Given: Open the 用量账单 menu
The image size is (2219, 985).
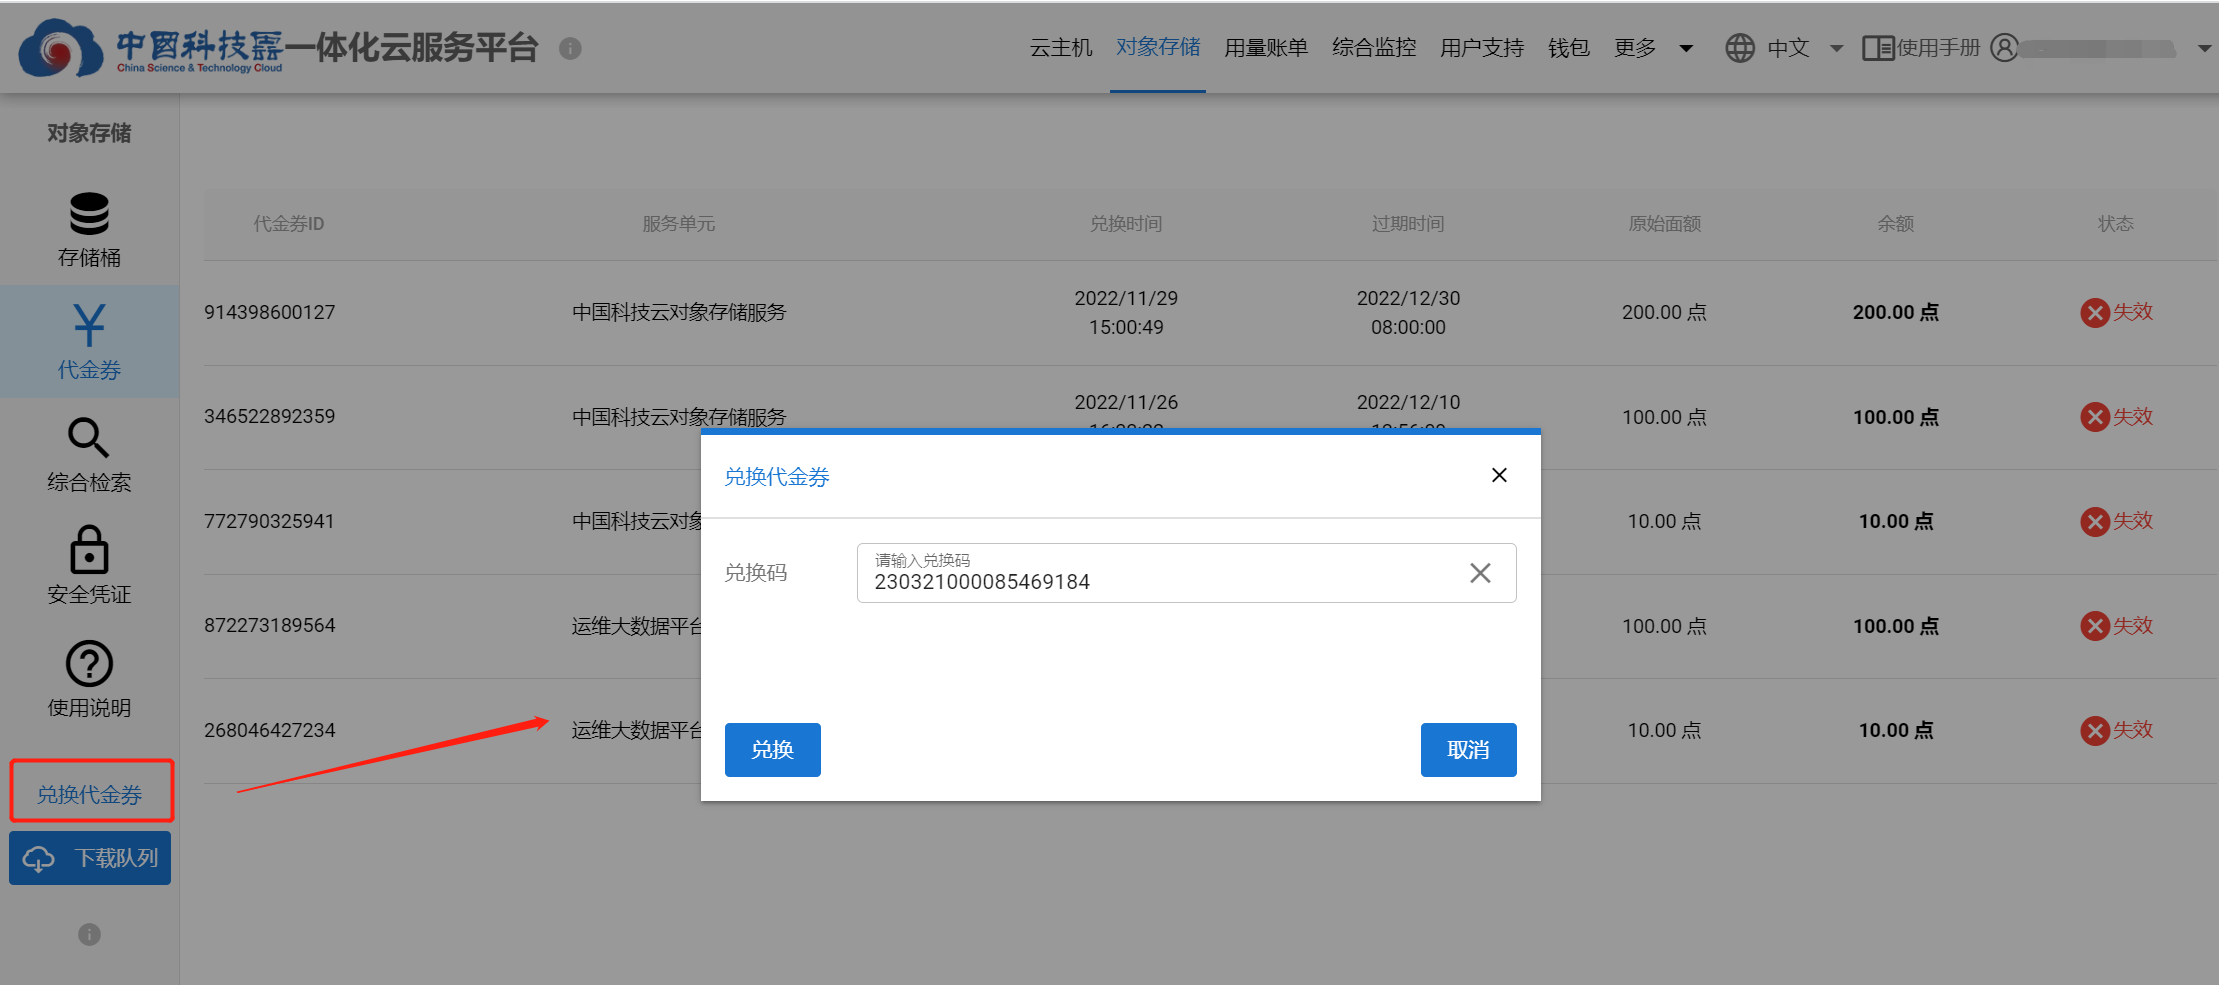Looking at the screenshot, I should [1266, 48].
